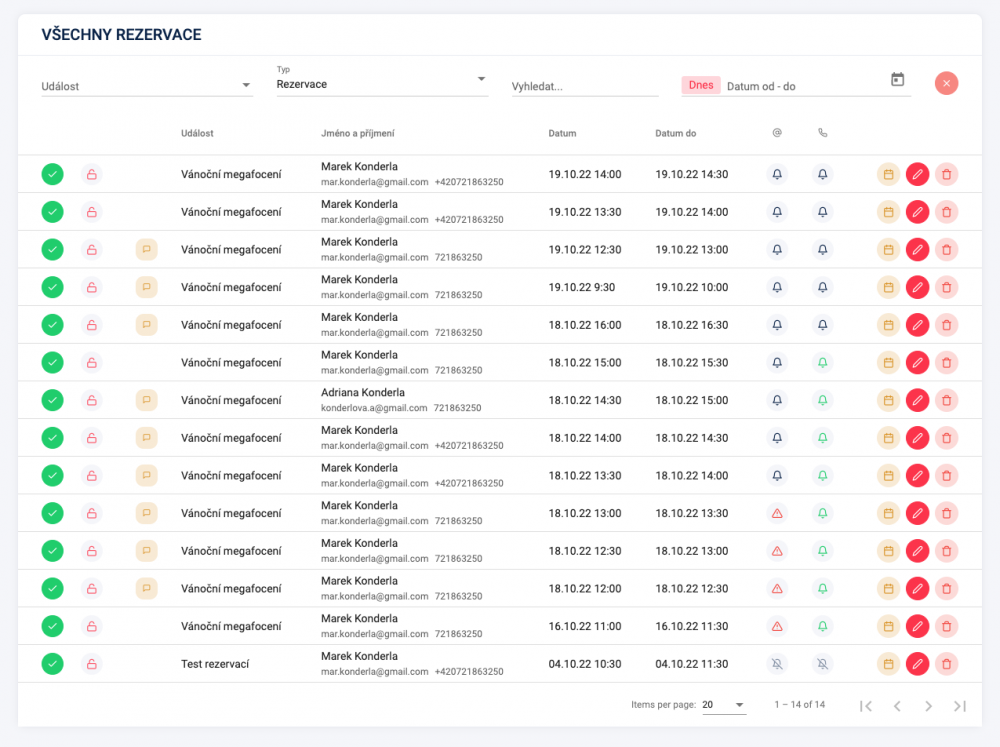Delete the reservation dated 19.10.22 13:30

point(946,212)
